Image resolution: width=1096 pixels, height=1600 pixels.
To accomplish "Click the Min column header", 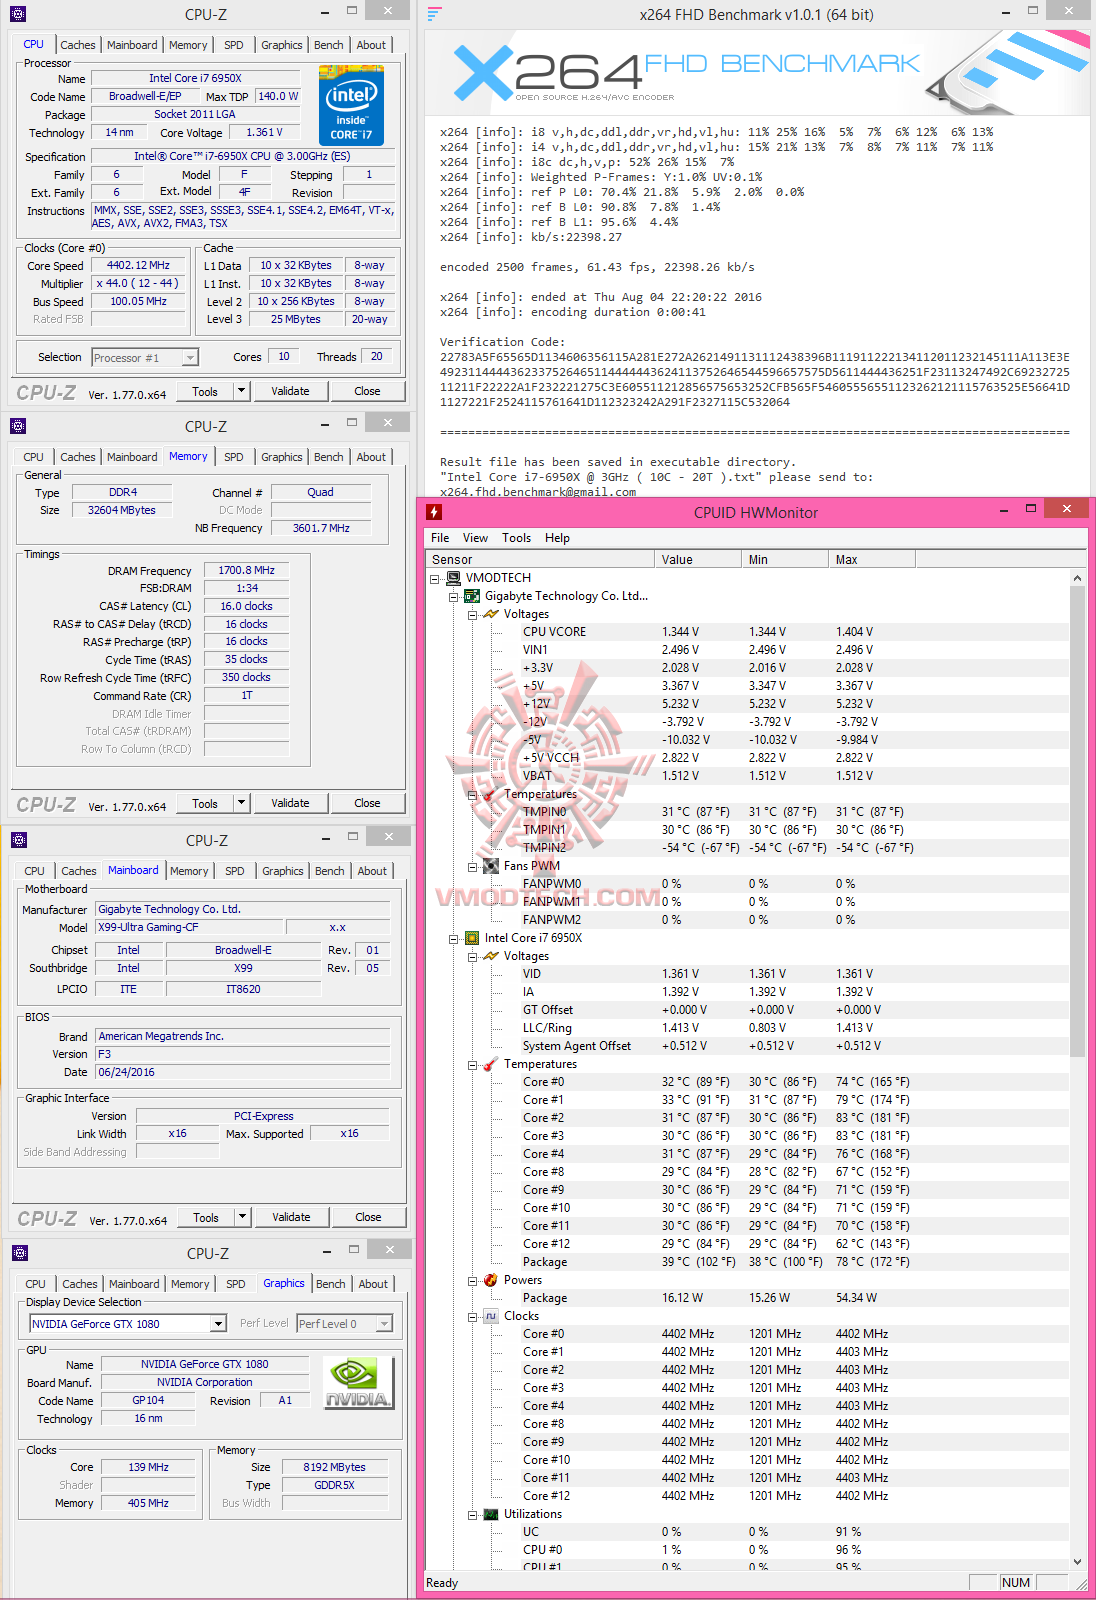I will (x=785, y=560).
